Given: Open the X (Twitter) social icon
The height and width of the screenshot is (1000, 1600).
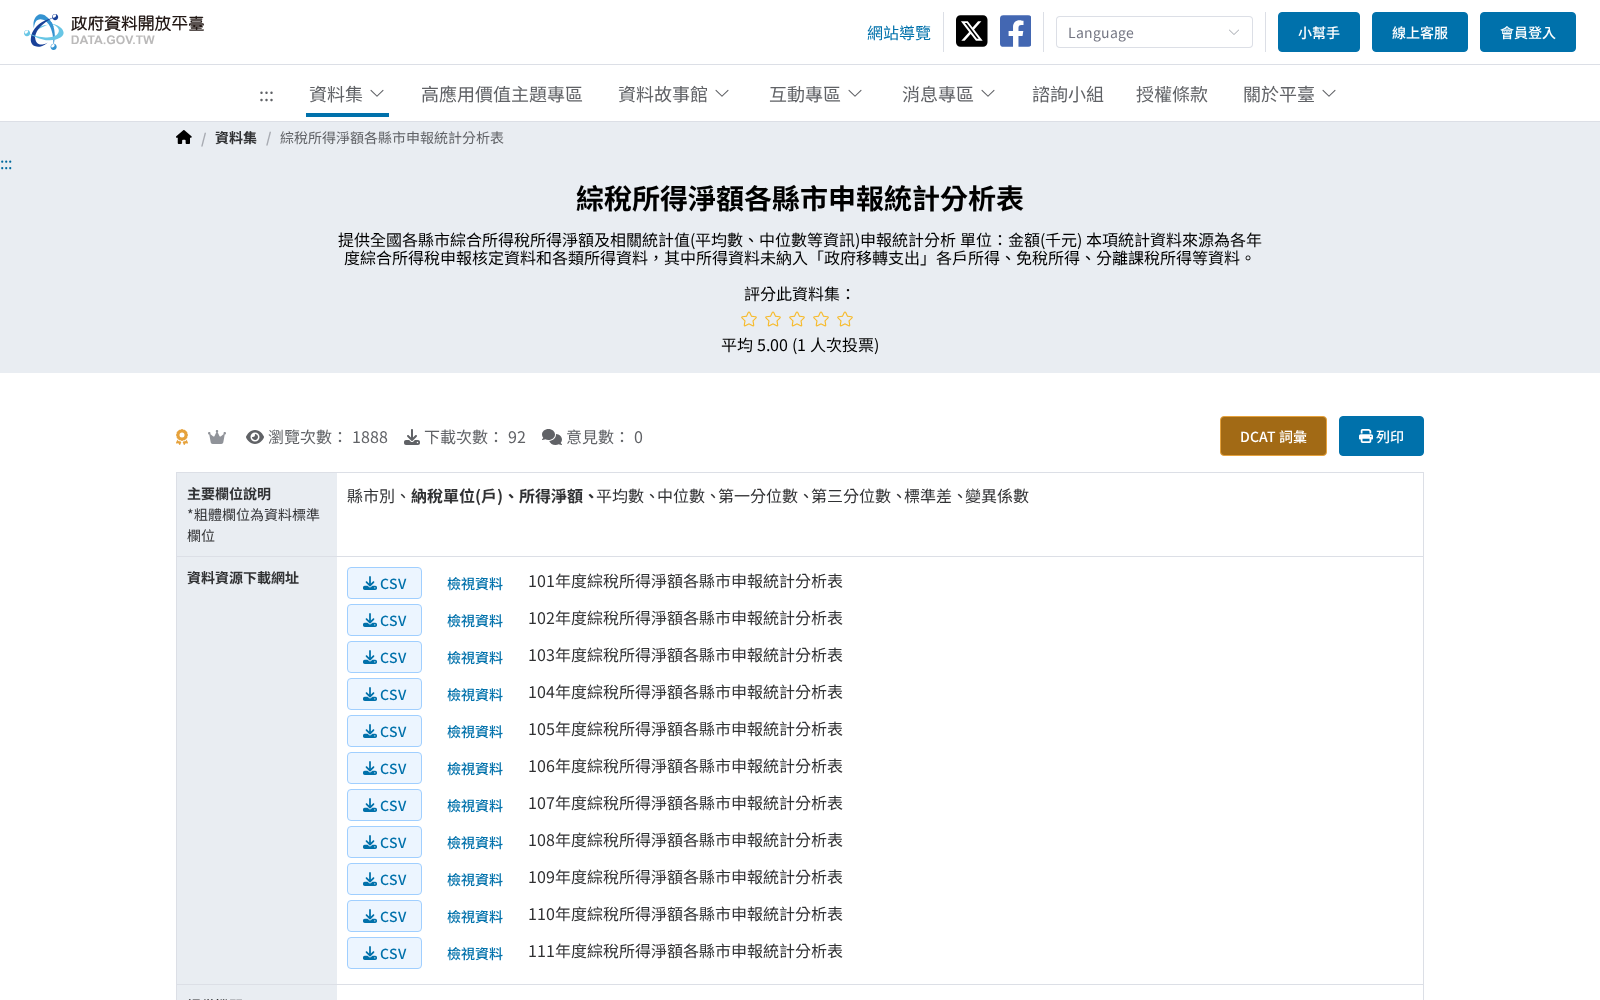Looking at the screenshot, I should (x=971, y=31).
